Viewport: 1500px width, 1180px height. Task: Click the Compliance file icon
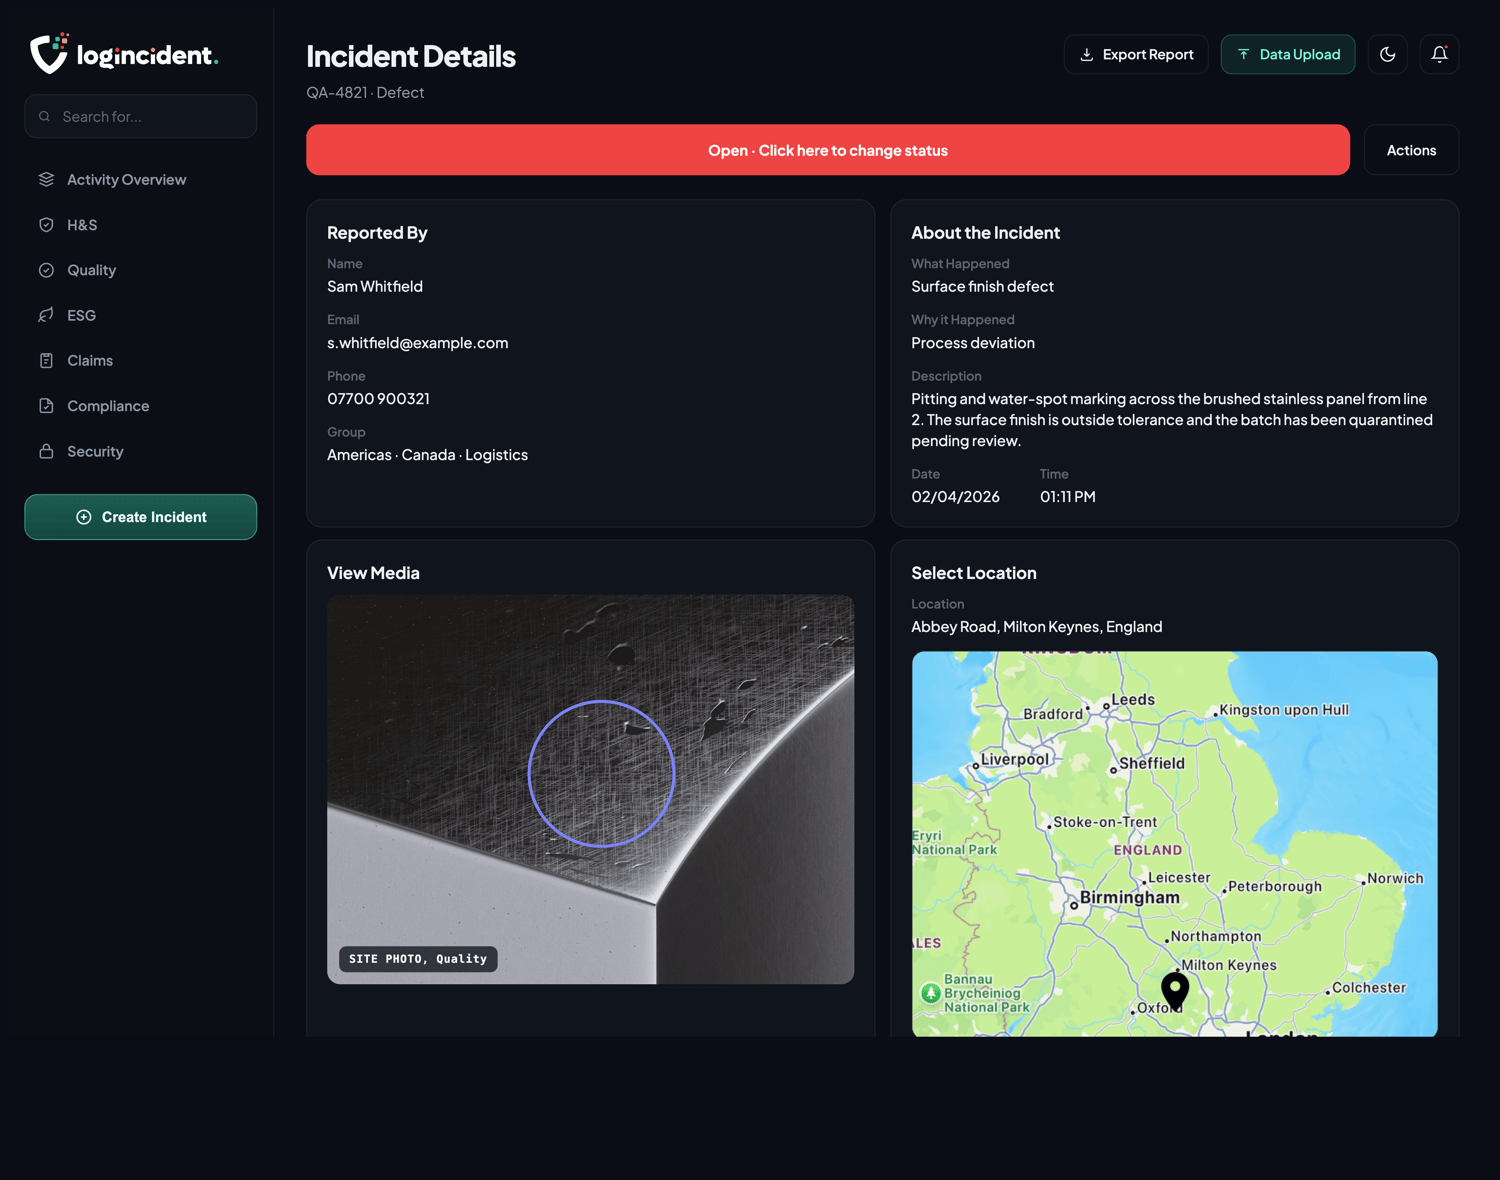pos(46,406)
